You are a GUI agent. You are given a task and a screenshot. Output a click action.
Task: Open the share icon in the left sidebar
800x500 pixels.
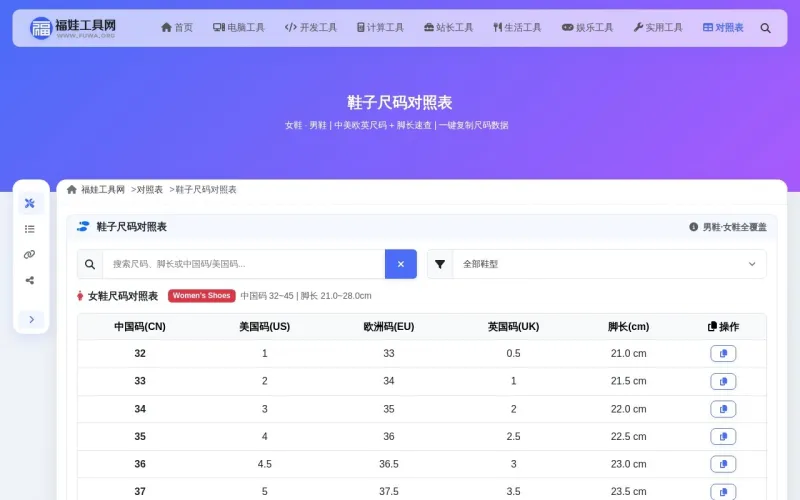[x=30, y=280]
